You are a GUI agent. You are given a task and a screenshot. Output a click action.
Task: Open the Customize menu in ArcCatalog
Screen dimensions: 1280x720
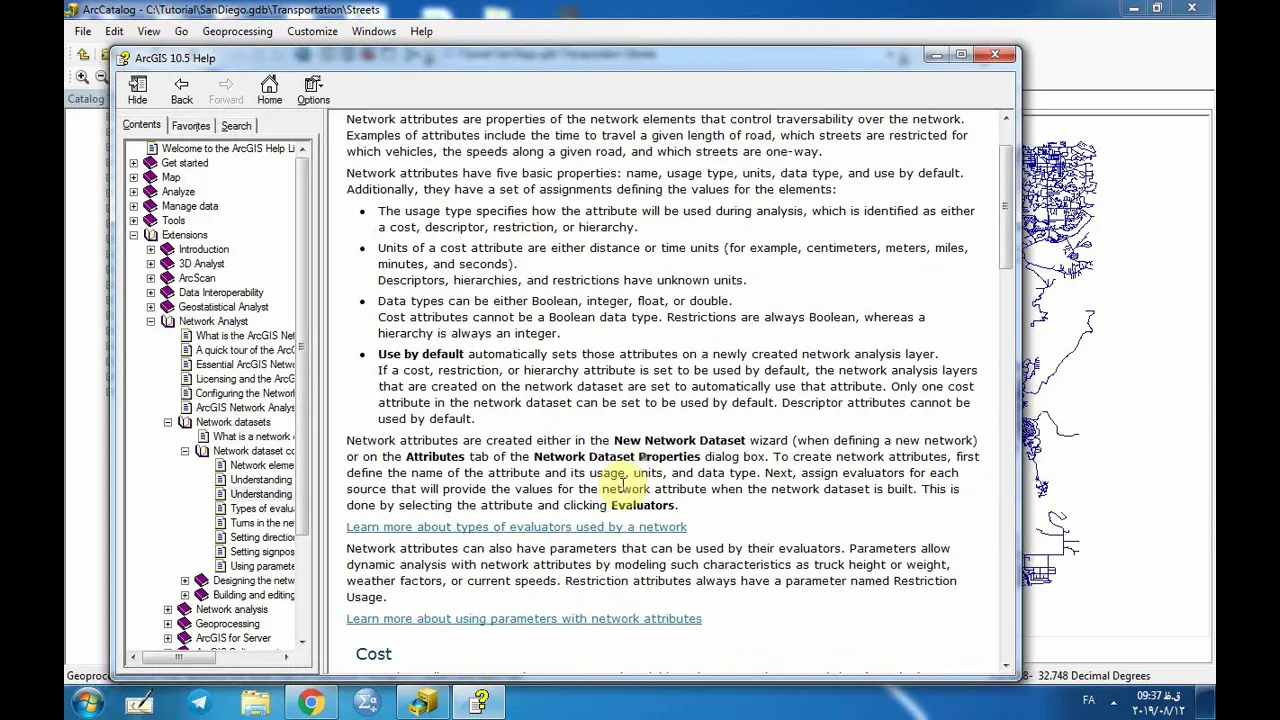[x=312, y=31]
